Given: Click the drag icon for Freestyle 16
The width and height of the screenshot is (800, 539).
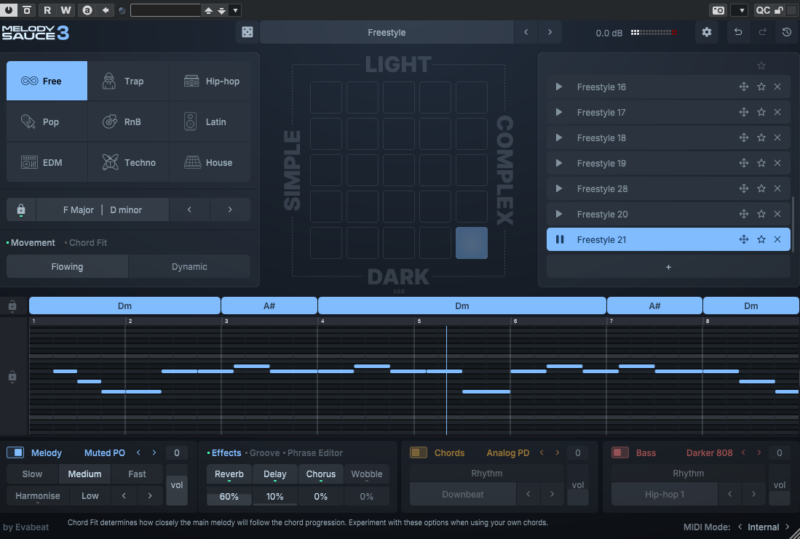Looking at the screenshot, I should (743, 87).
